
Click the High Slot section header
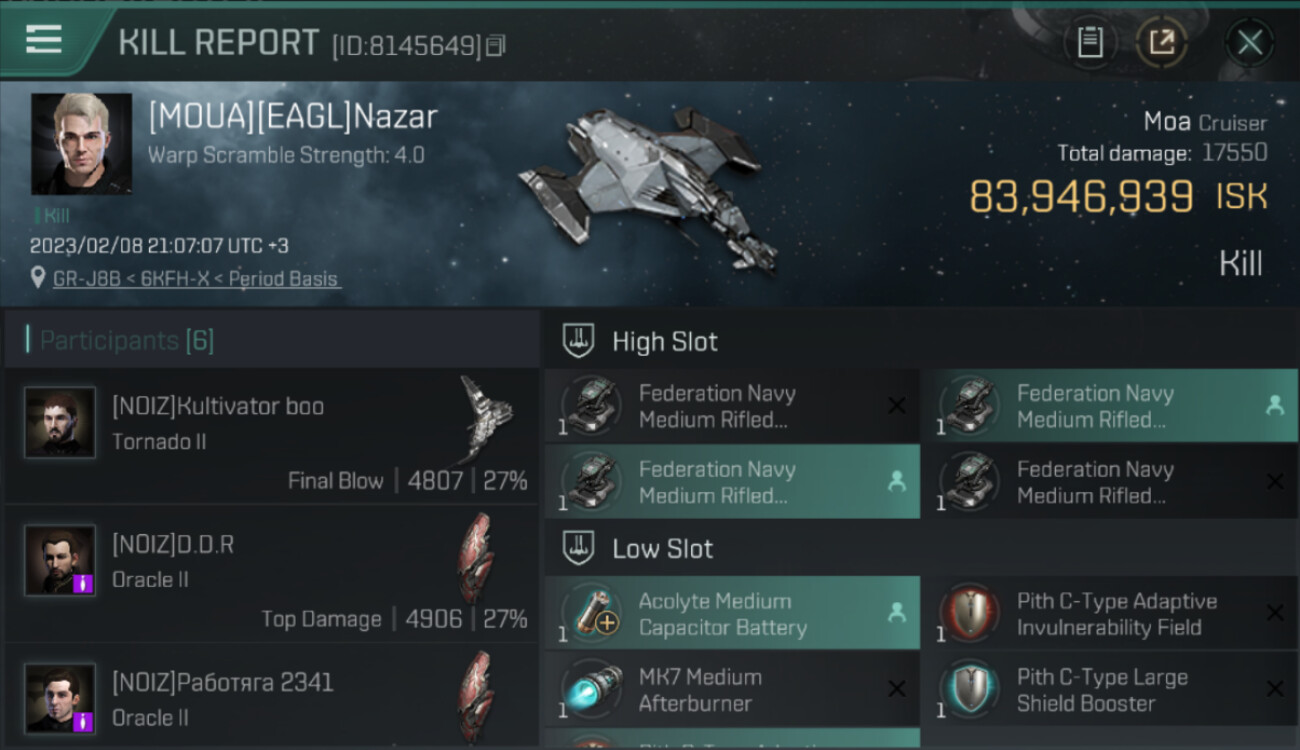coord(665,342)
